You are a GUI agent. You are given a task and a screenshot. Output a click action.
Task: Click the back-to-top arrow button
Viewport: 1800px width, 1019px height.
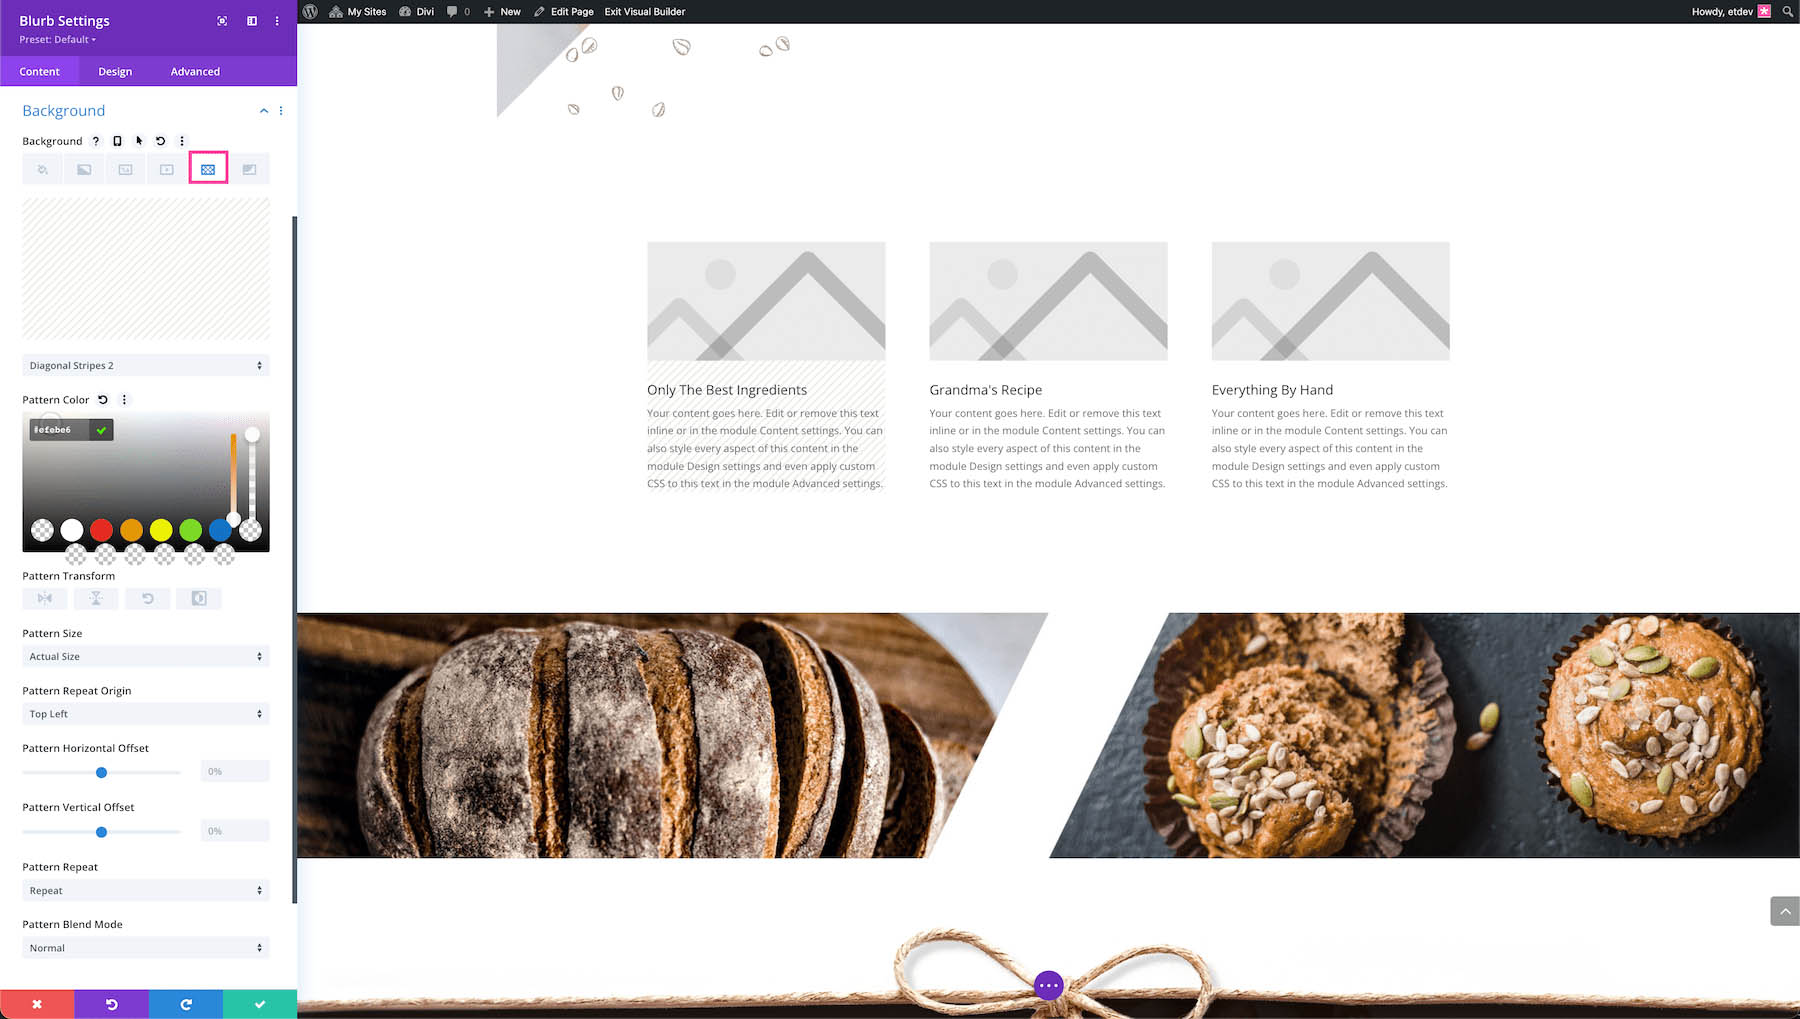click(1785, 911)
